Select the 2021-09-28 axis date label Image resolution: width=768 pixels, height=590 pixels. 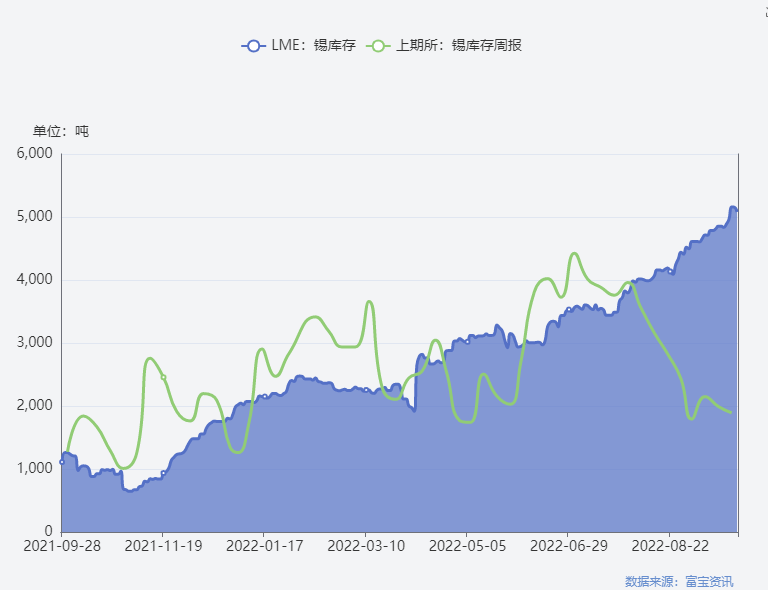click(x=62, y=546)
